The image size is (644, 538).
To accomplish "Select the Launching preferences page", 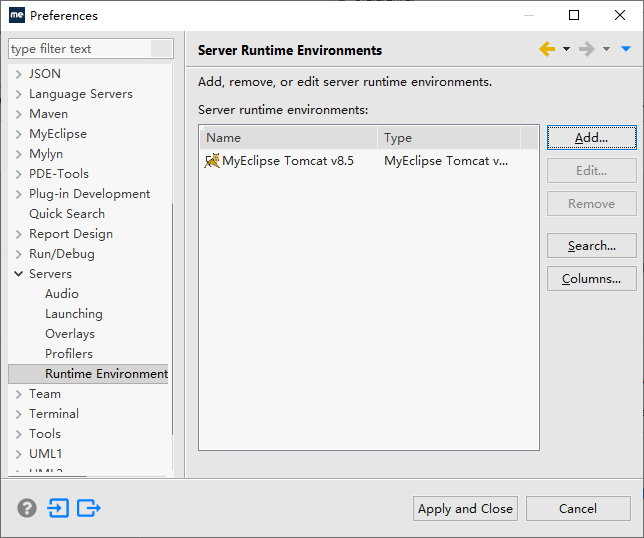I will [x=73, y=314].
